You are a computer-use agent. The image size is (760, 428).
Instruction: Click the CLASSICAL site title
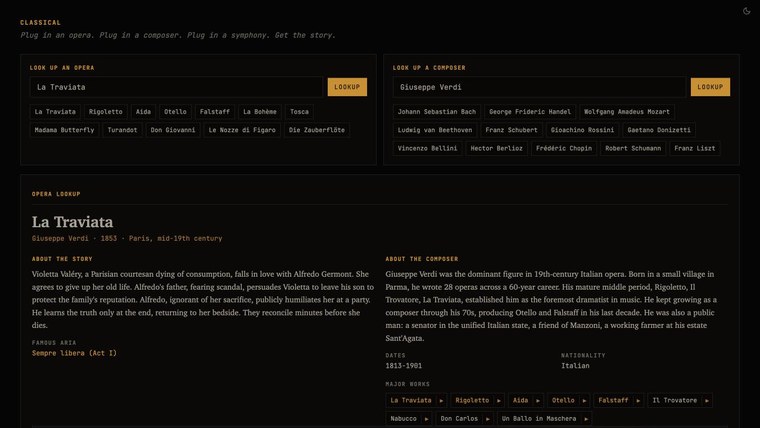click(41, 22)
